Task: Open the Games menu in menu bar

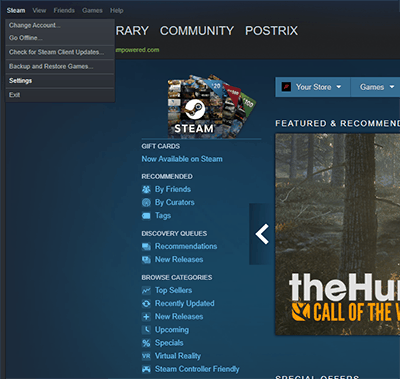Action: (x=92, y=11)
